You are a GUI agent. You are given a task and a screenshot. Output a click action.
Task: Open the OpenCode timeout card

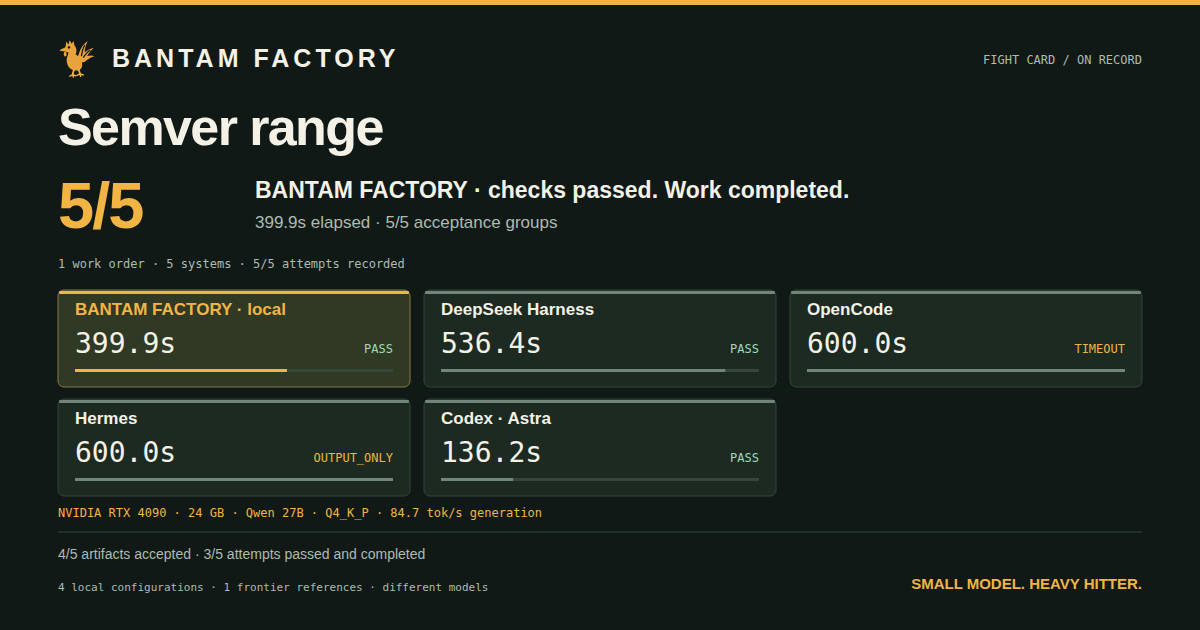click(x=966, y=339)
